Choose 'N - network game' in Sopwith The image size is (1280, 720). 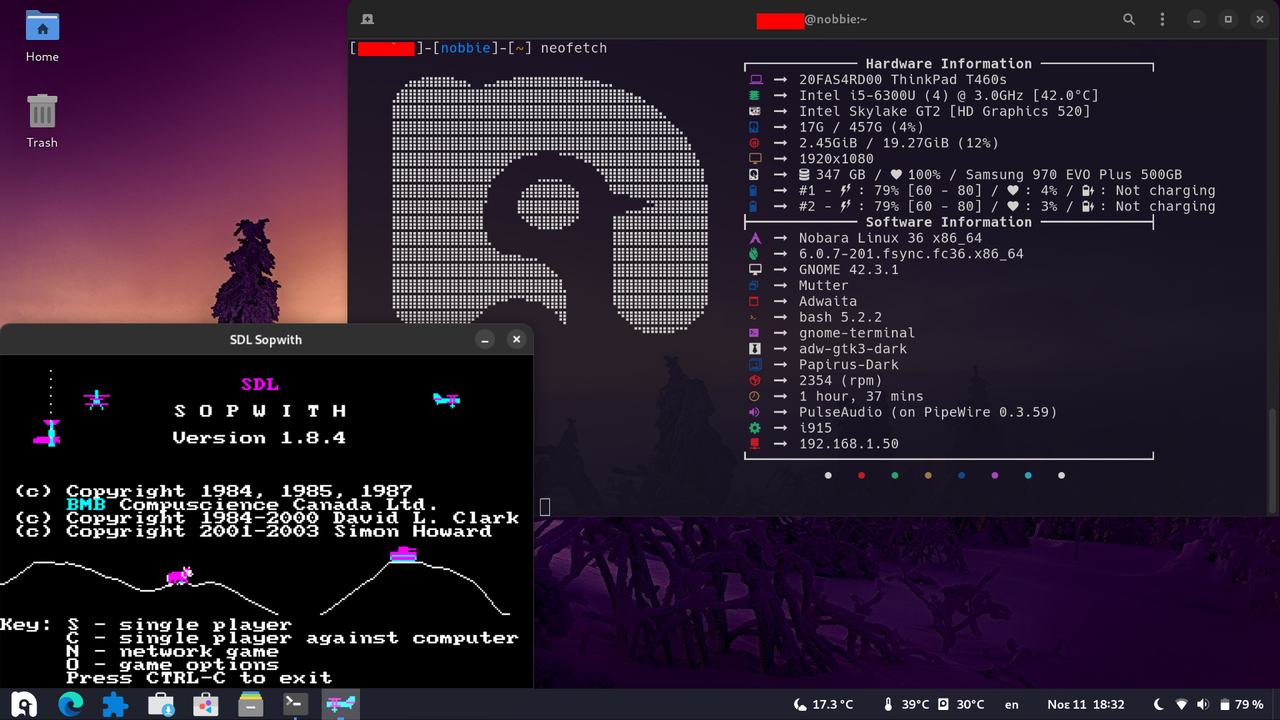click(172, 651)
